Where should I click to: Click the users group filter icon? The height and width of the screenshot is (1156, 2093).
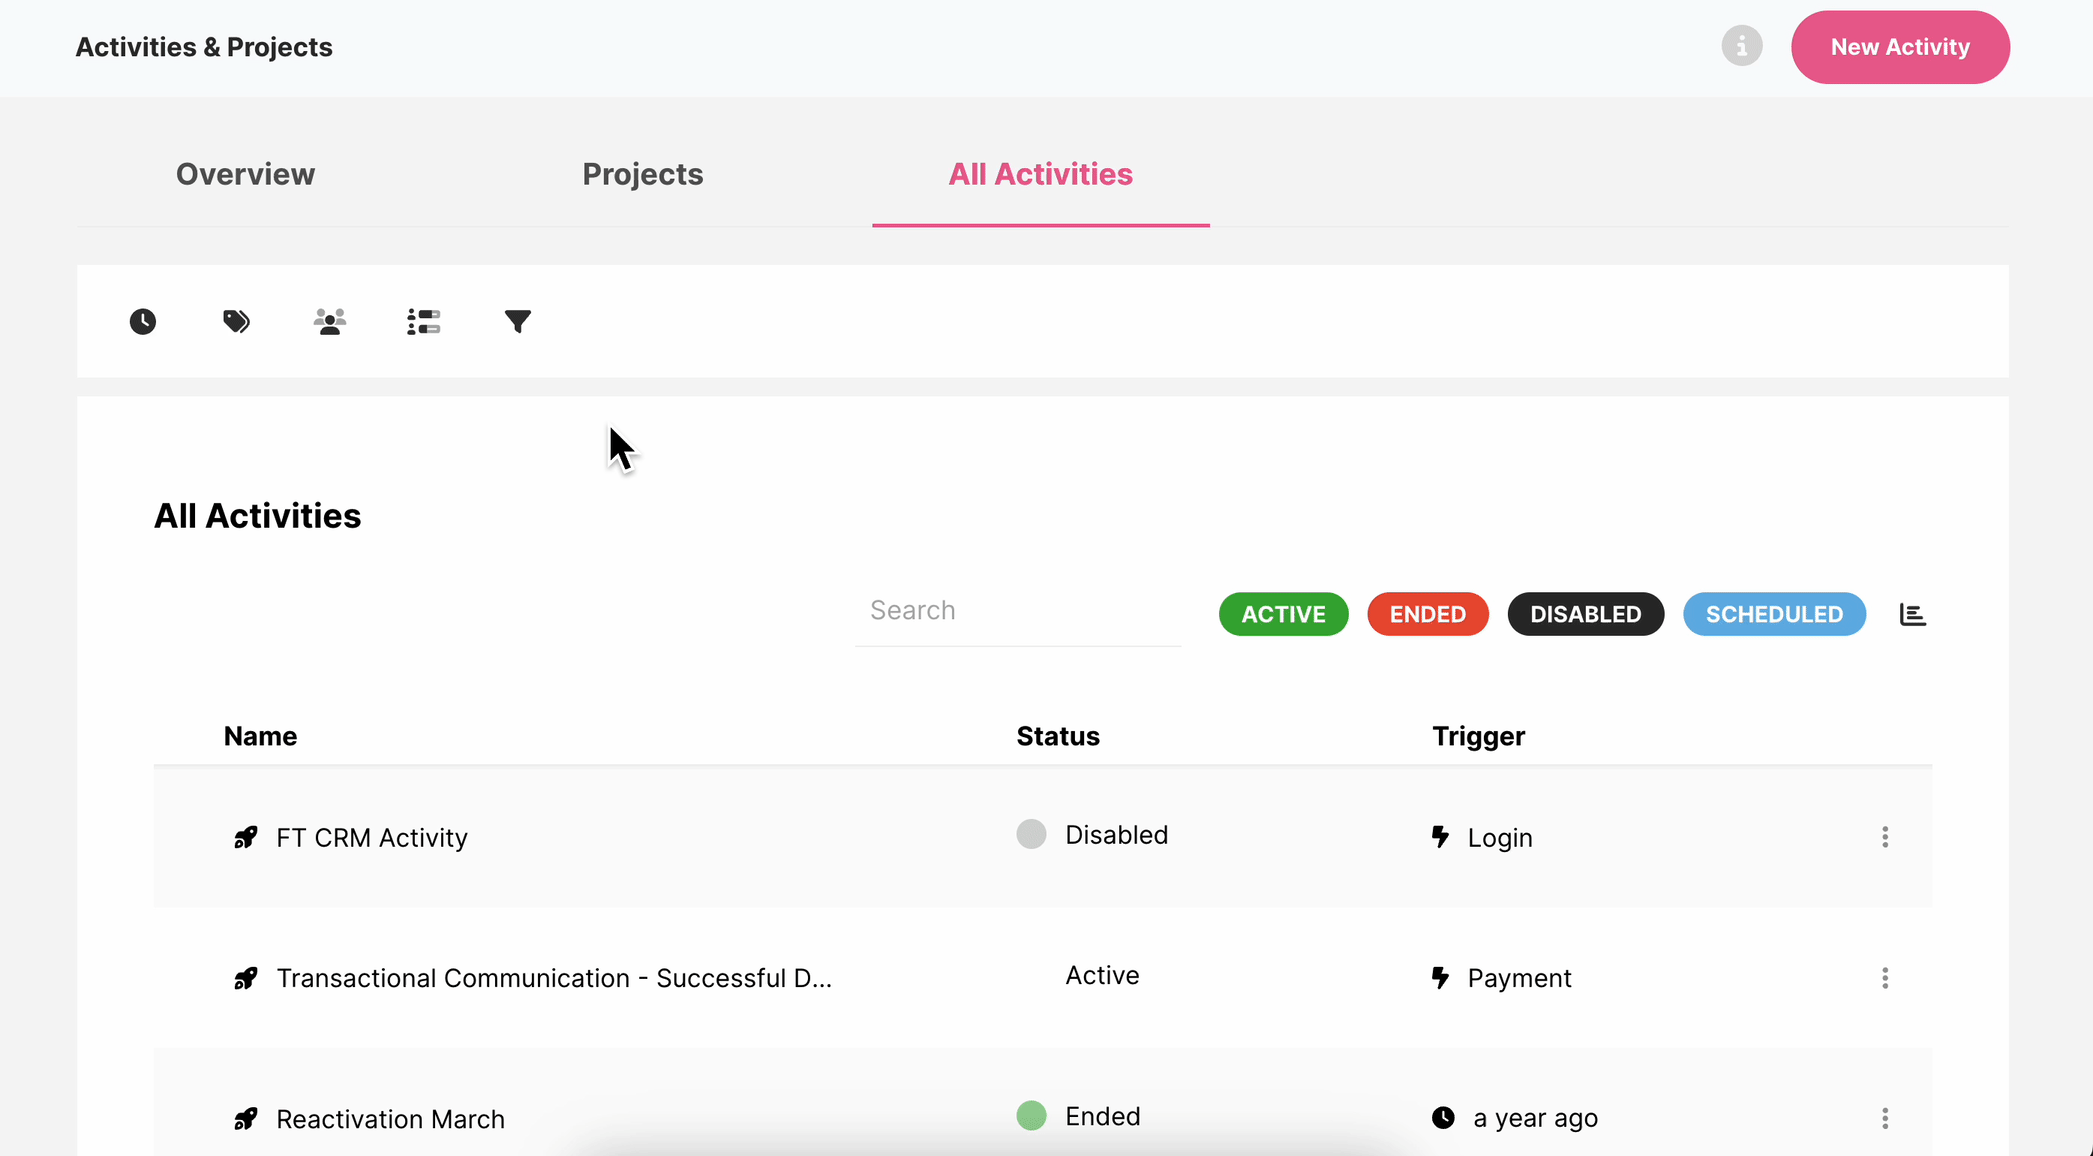pyautogui.click(x=329, y=321)
